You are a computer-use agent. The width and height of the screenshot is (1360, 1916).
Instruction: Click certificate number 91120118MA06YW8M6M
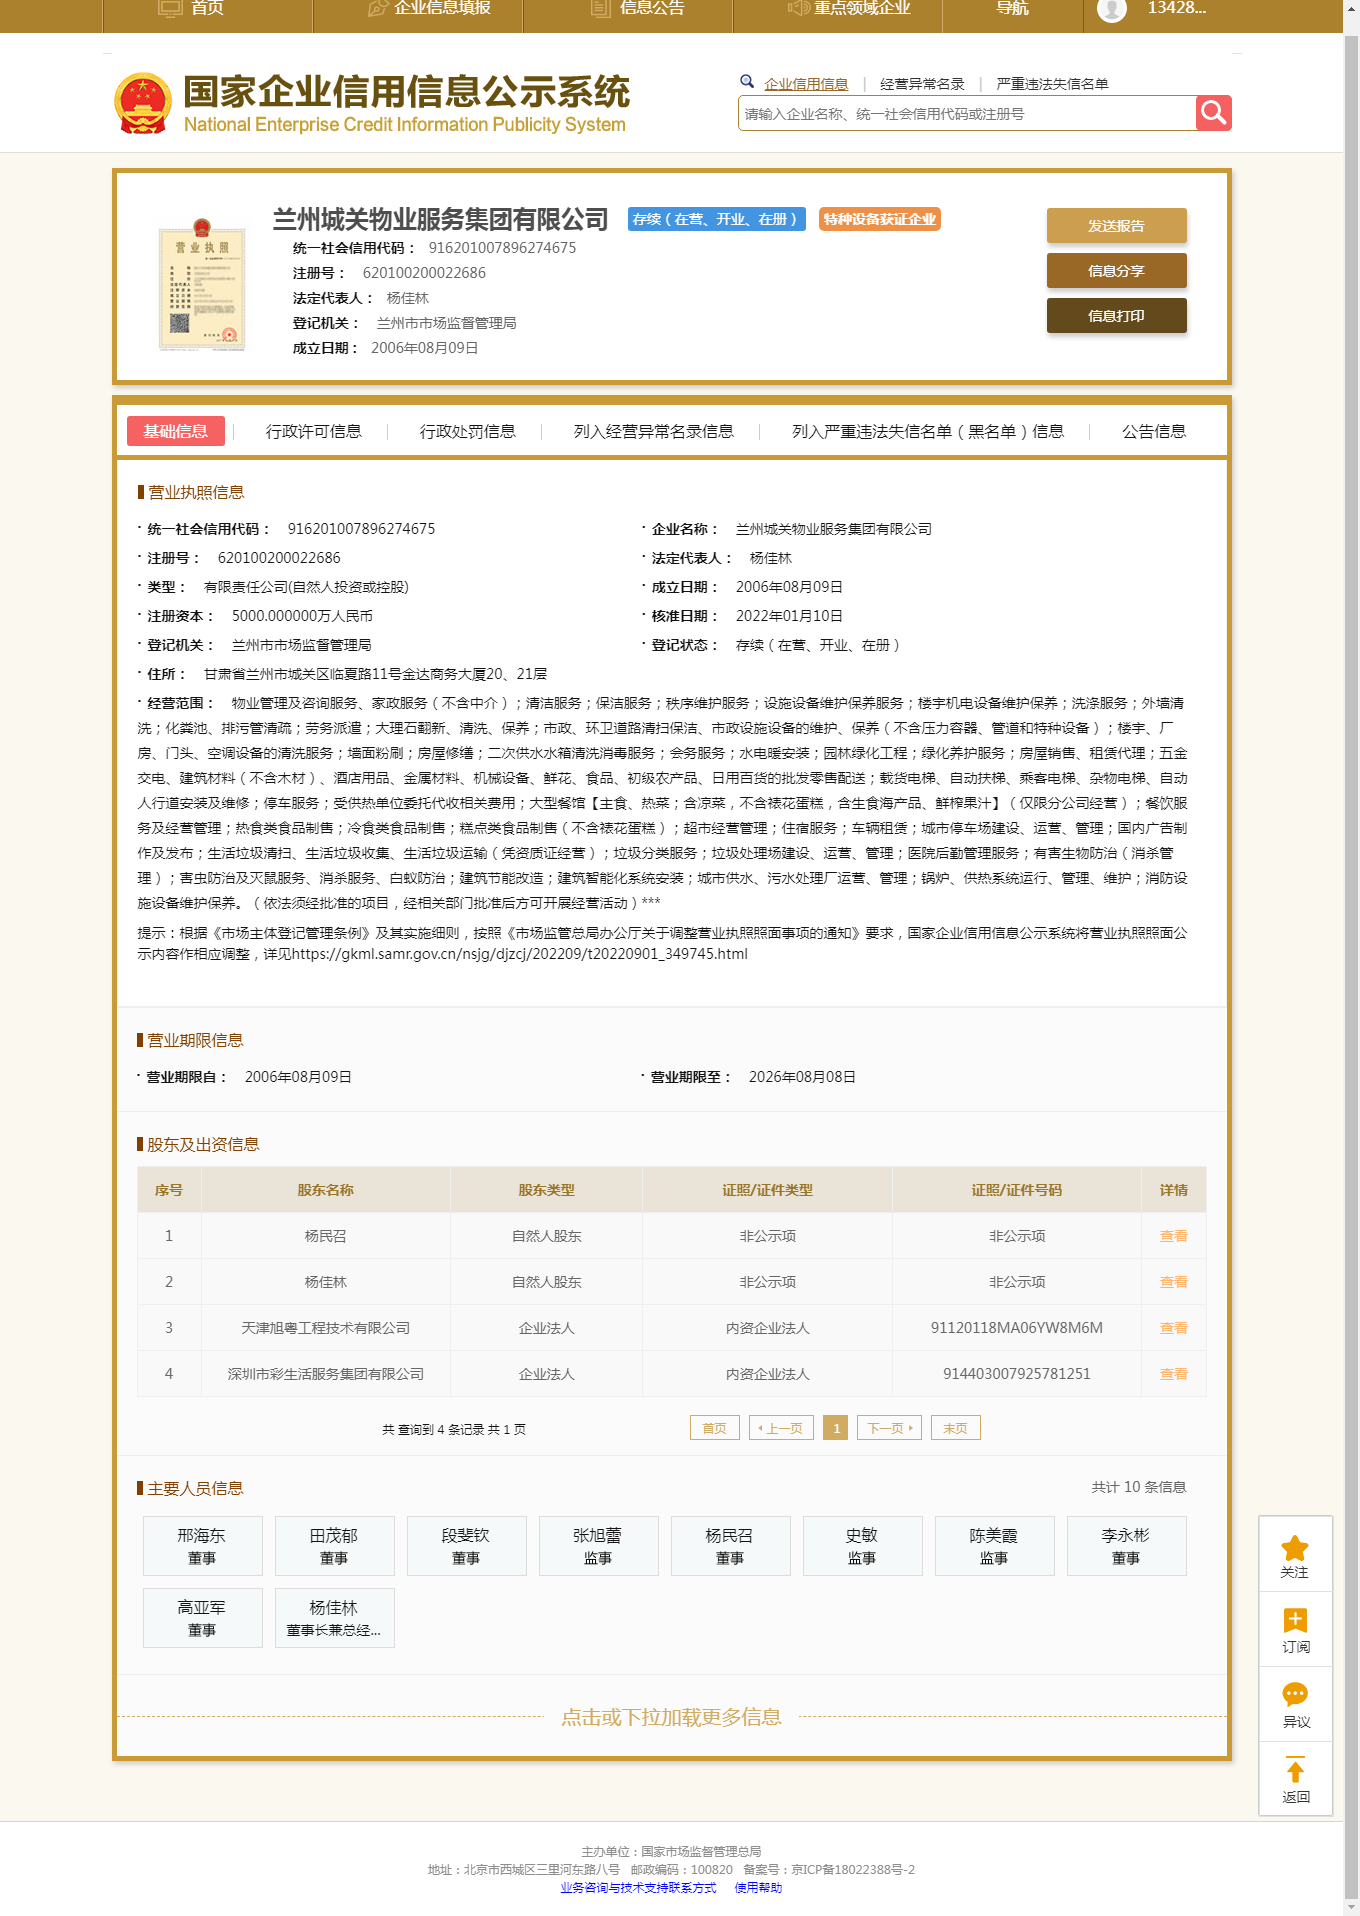(x=1017, y=1328)
